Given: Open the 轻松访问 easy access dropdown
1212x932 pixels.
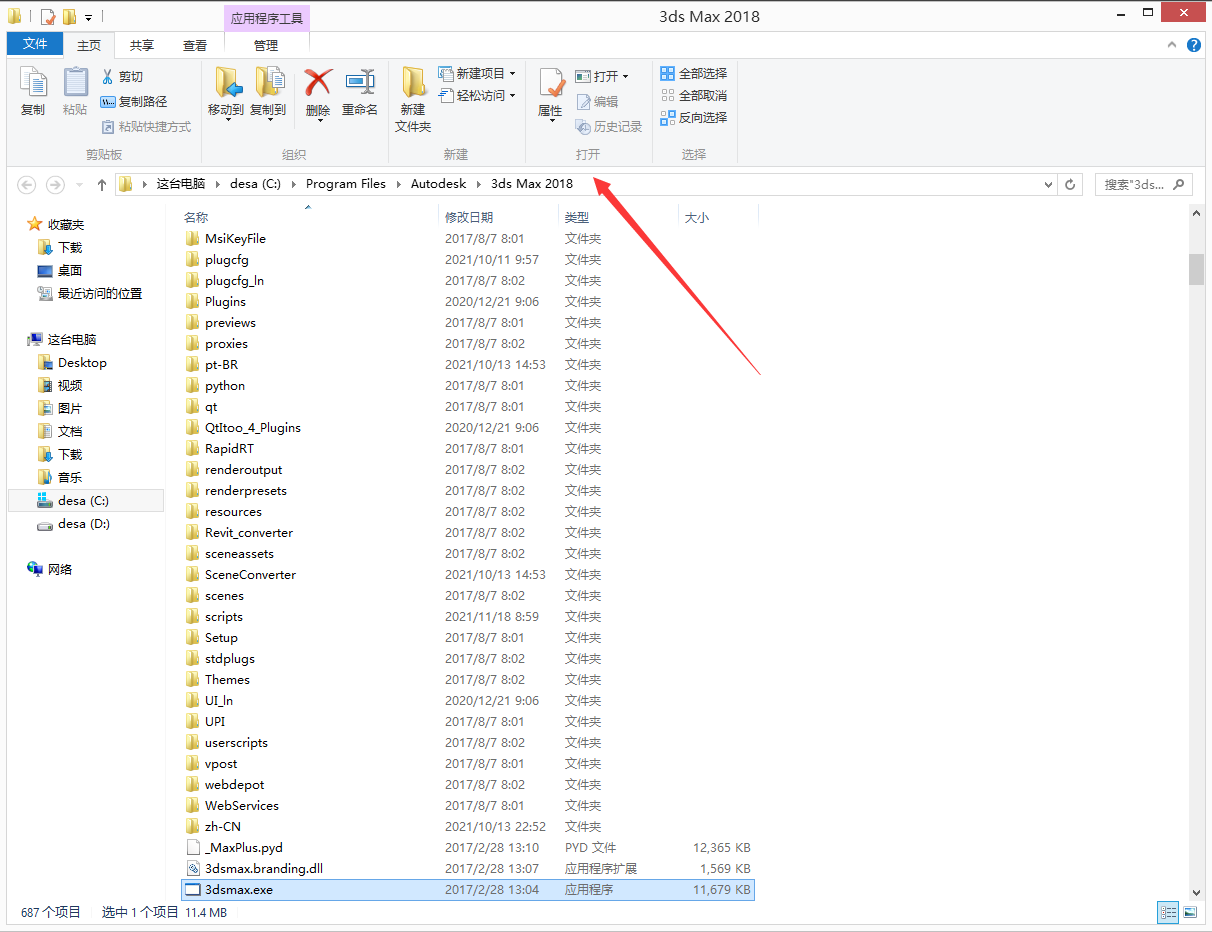Looking at the screenshot, I should coord(477,96).
